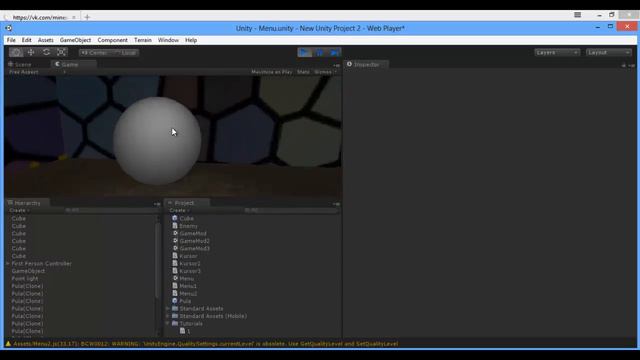This screenshot has height=360, width=640.
Task: Click the Pause button
Action: coord(319,52)
